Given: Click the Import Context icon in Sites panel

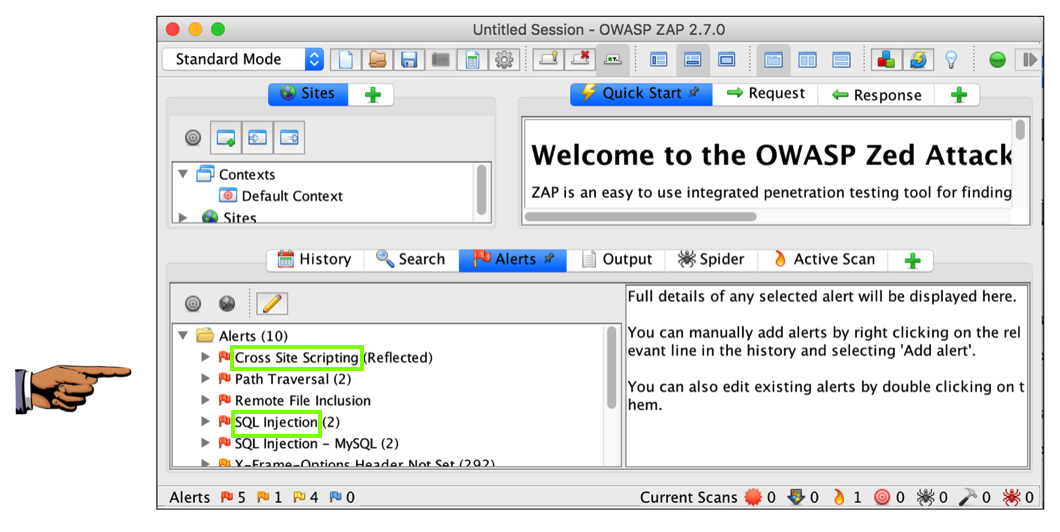Looking at the screenshot, I should [258, 138].
